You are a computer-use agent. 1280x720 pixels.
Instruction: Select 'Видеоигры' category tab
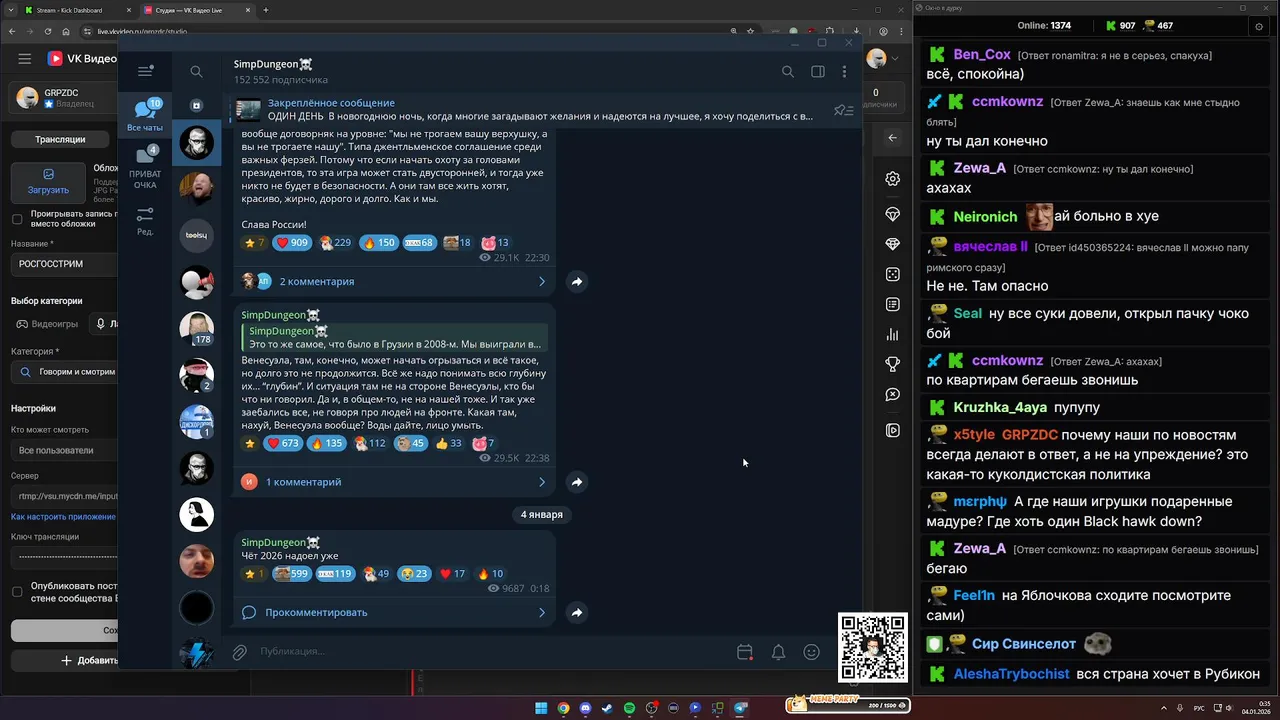coord(47,324)
